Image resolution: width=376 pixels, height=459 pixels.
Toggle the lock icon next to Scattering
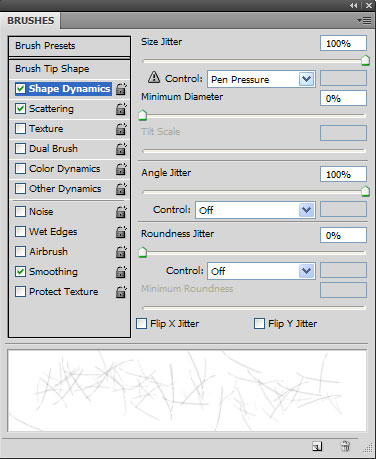click(121, 109)
